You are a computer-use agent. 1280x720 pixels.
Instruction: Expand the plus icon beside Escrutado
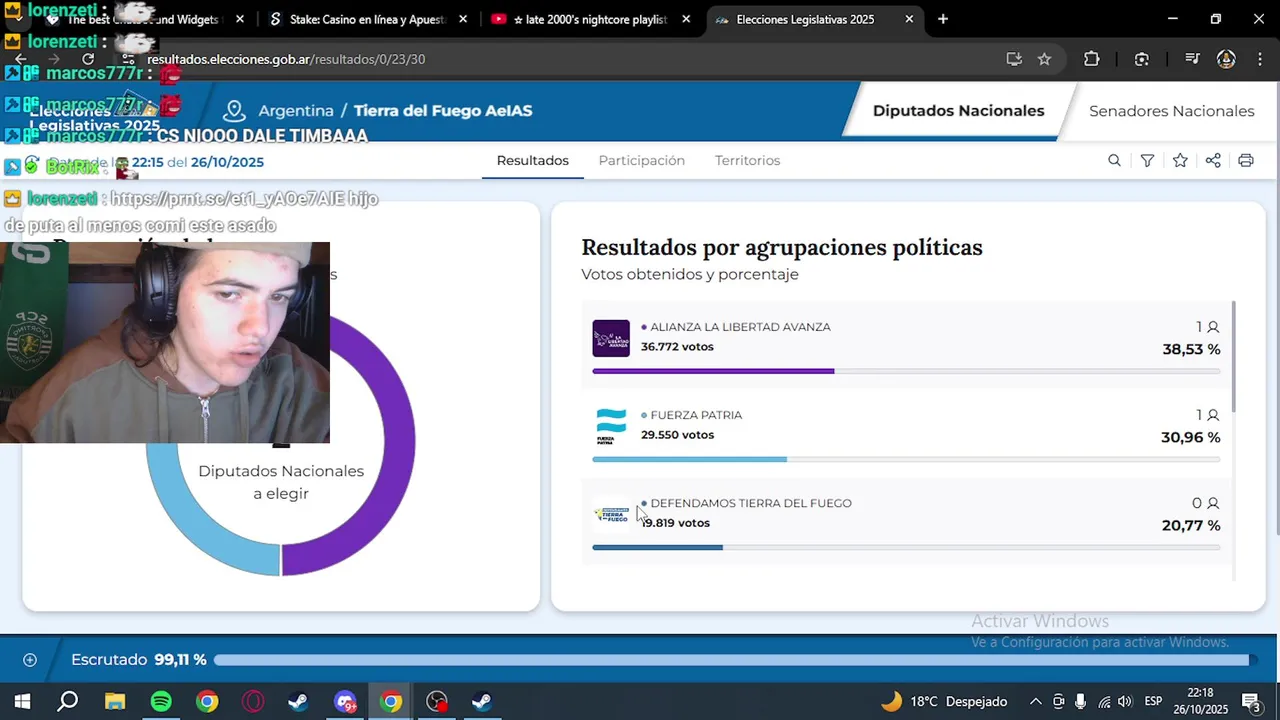[30, 660]
